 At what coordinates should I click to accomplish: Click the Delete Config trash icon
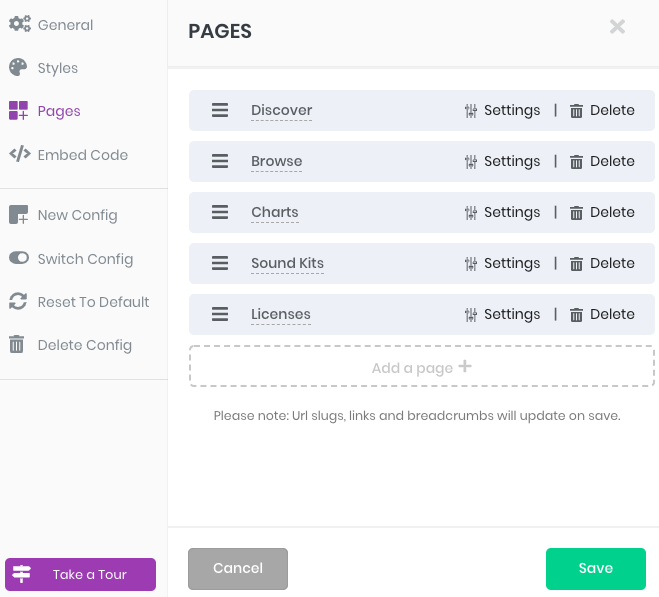[x=17, y=344]
